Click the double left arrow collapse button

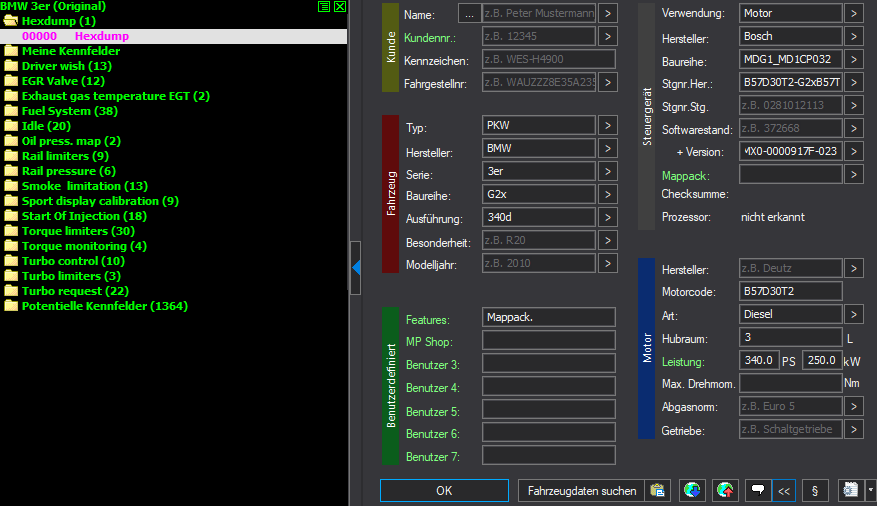pyautogui.click(x=784, y=491)
